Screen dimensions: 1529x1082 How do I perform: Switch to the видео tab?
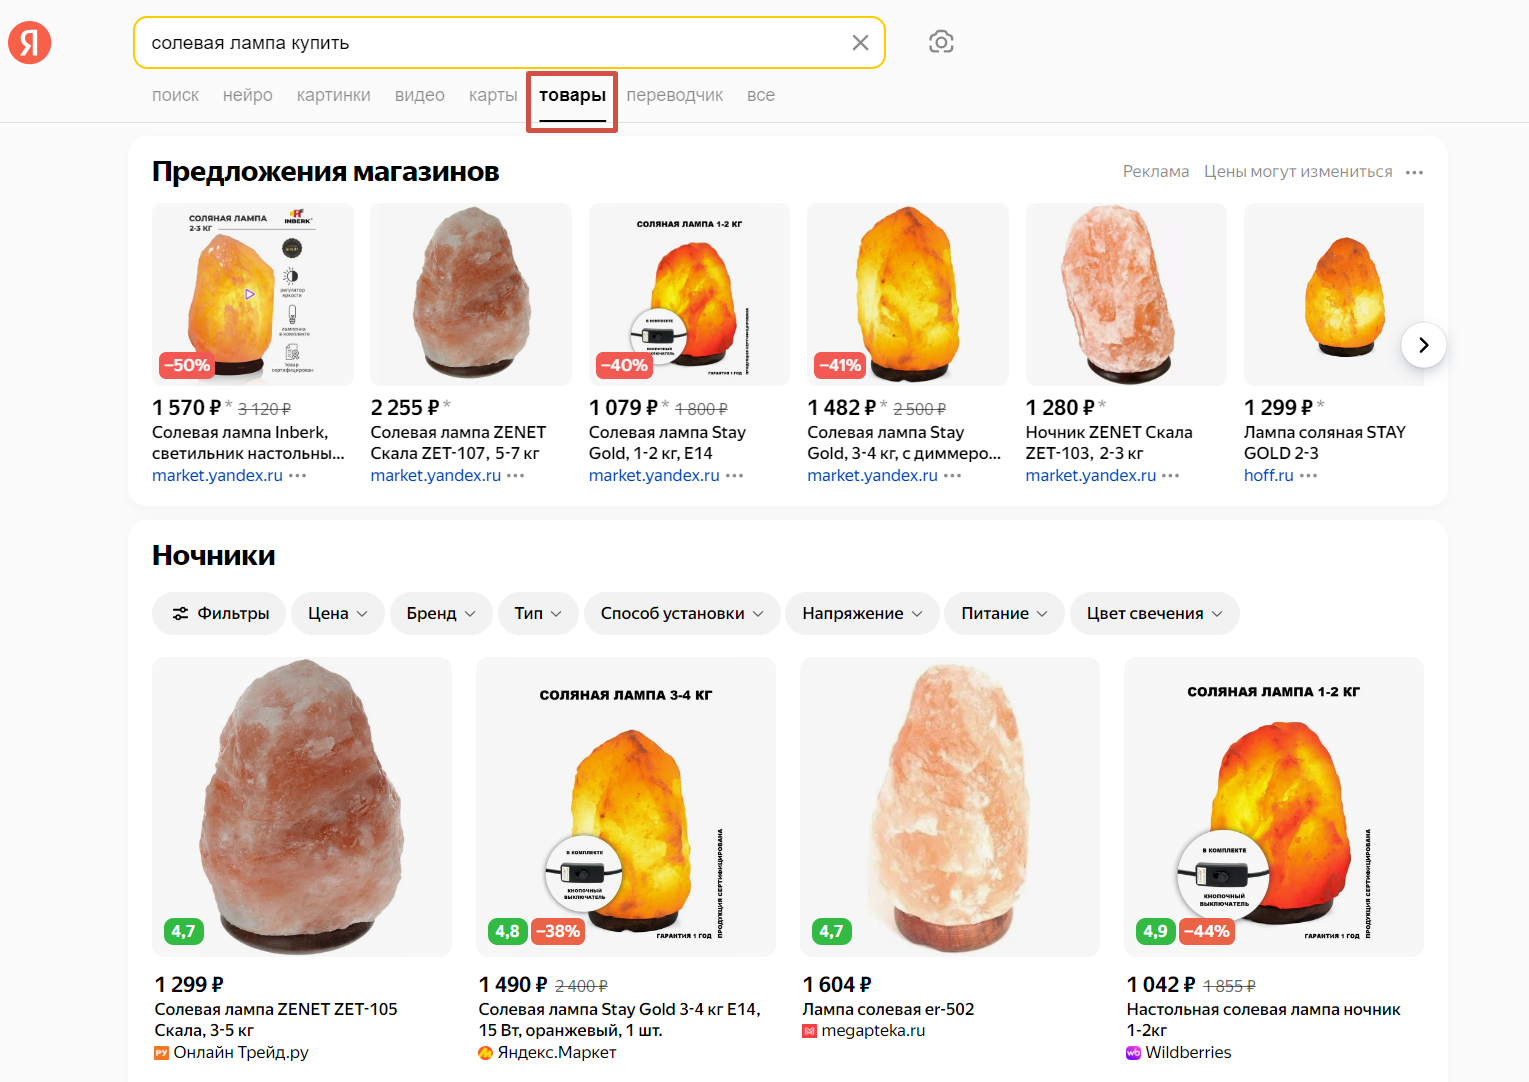[419, 95]
